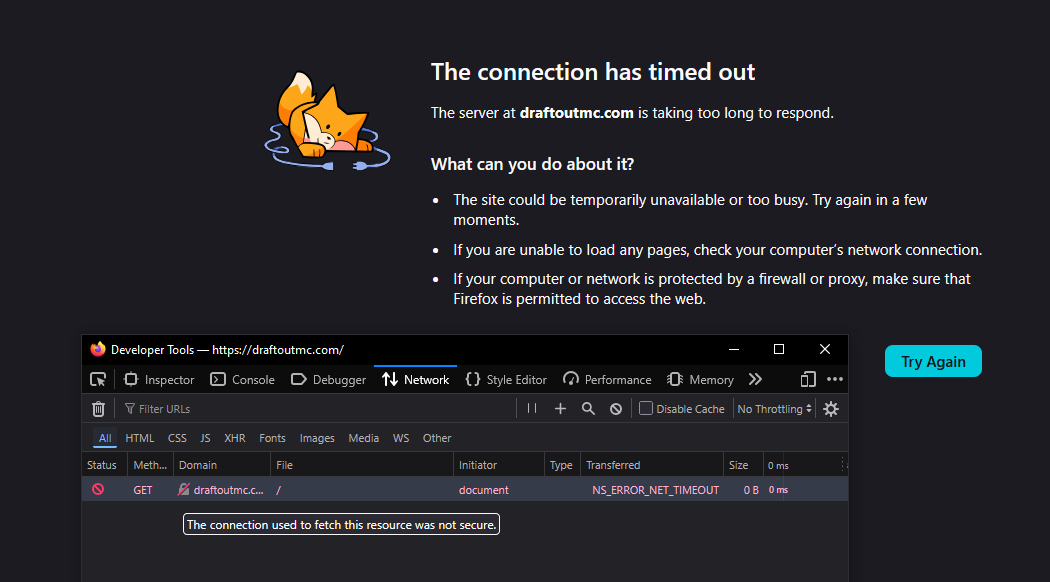Switch to the Performance tab
Viewport: 1050px width, 582px height.
(607, 380)
